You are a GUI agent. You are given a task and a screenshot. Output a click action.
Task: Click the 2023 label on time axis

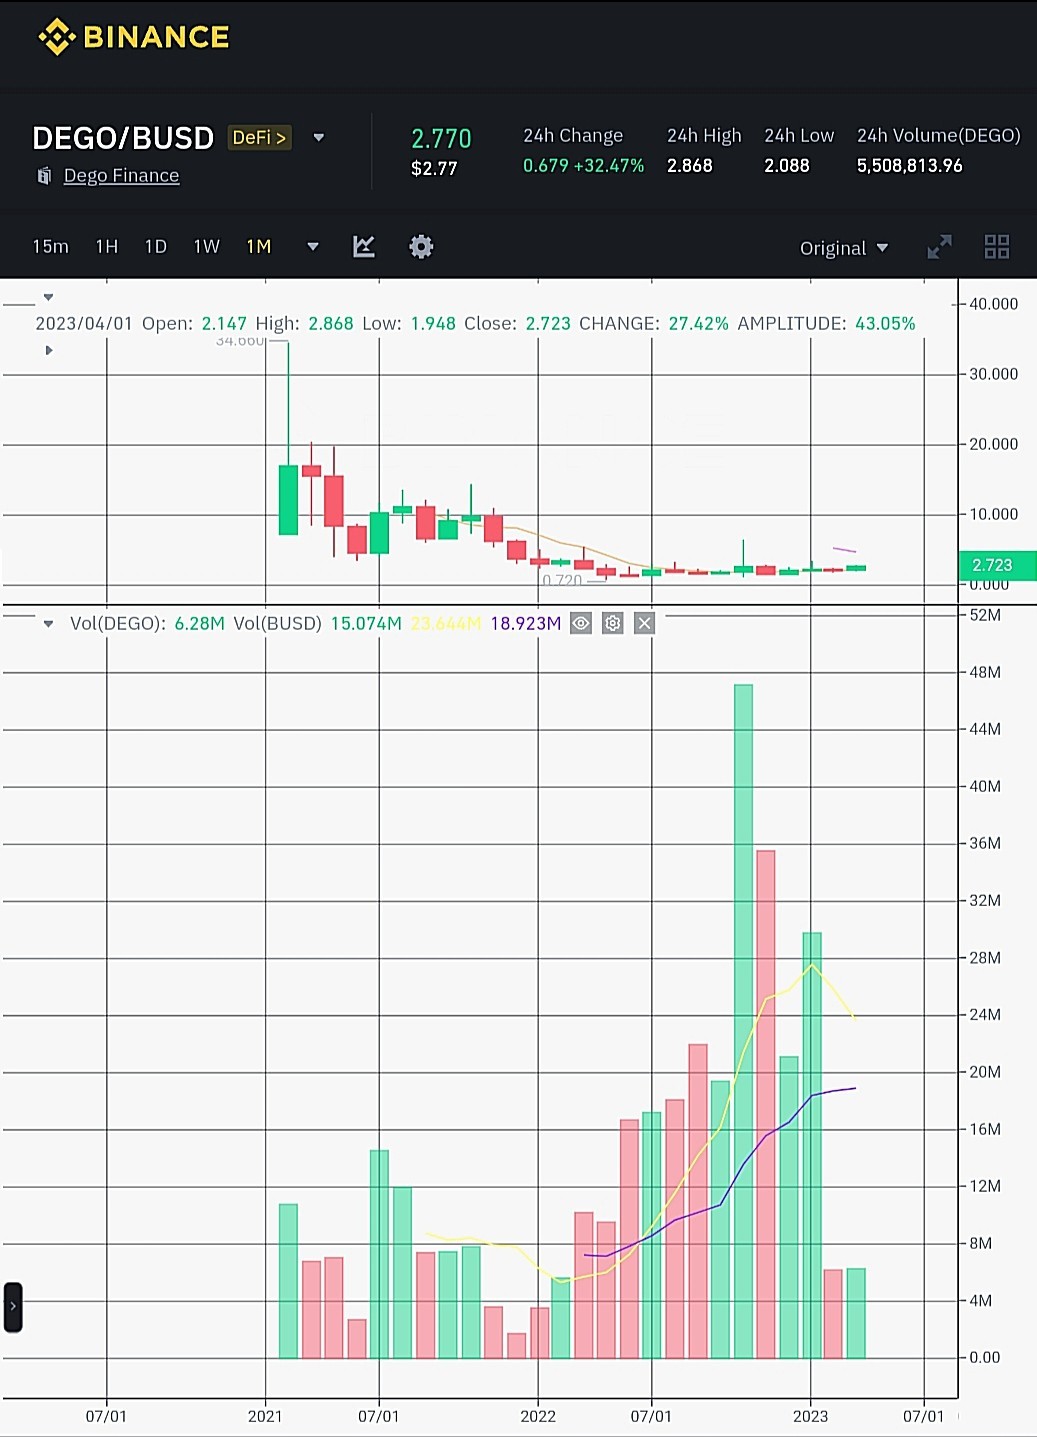(810, 1416)
